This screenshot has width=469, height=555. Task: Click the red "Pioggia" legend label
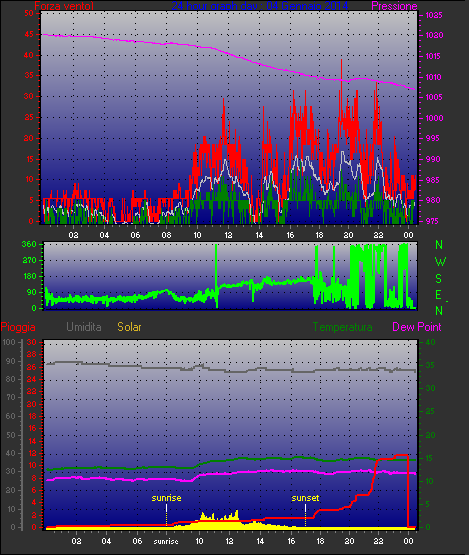pos(18,327)
